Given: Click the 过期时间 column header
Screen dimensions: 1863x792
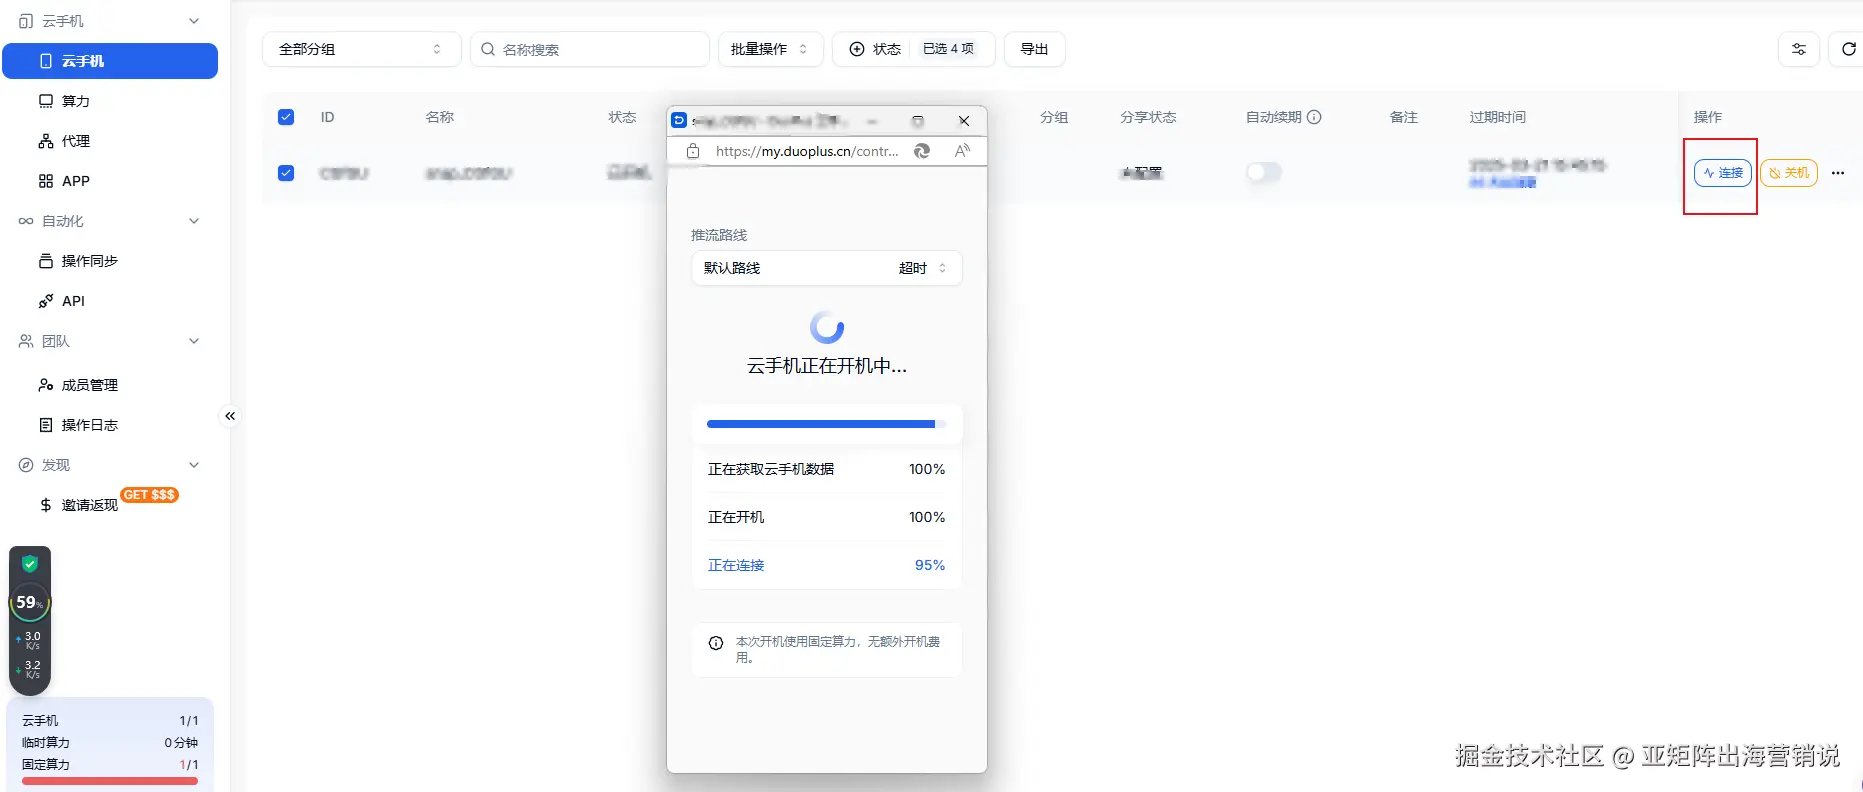Looking at the screenshot, I should click(x=1497, y=117).
